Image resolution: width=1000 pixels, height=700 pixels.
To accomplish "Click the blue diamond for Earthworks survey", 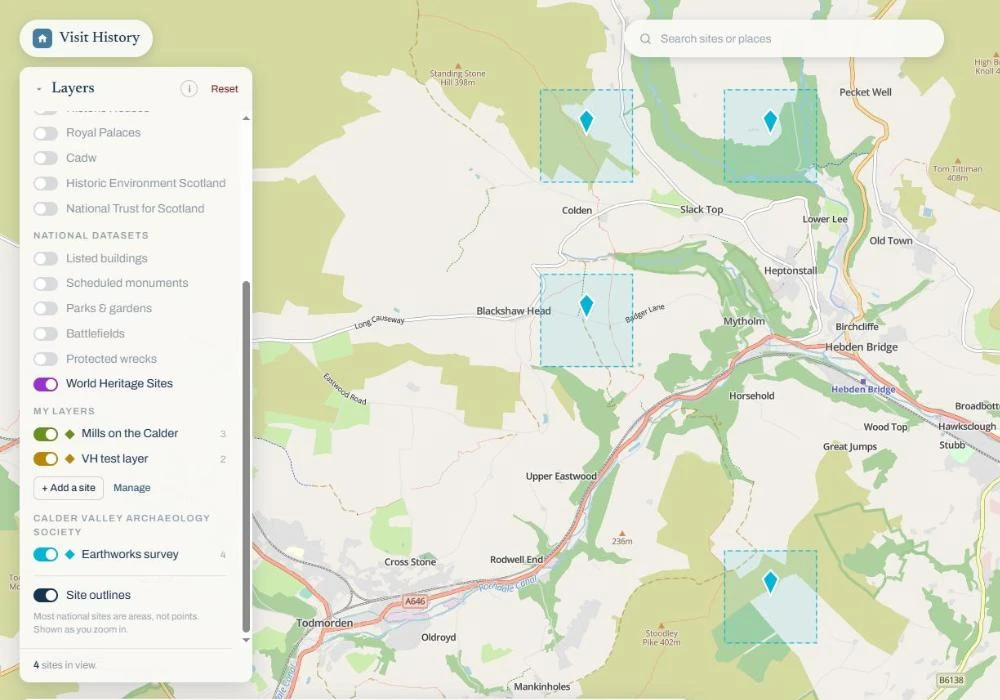I will 70,555.
